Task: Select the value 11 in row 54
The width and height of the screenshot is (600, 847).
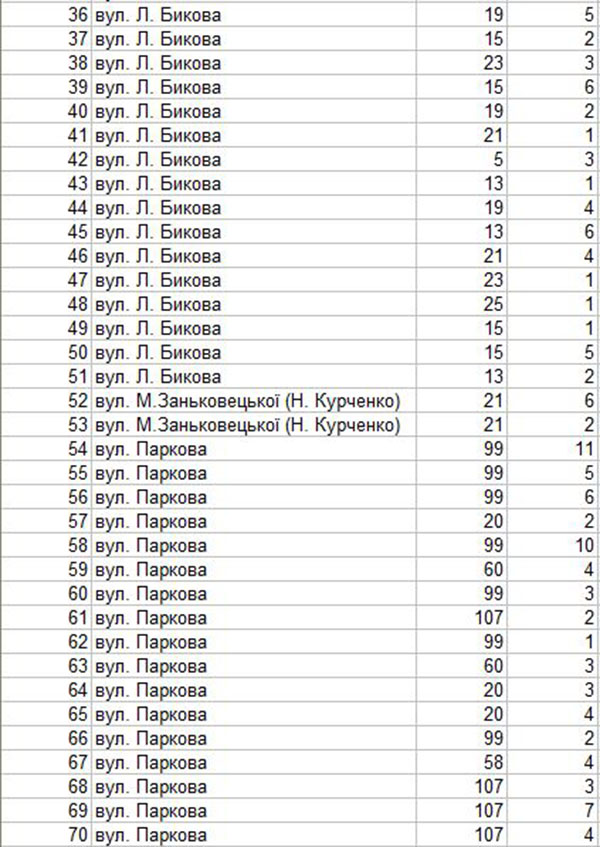Action: pos(585,449)
